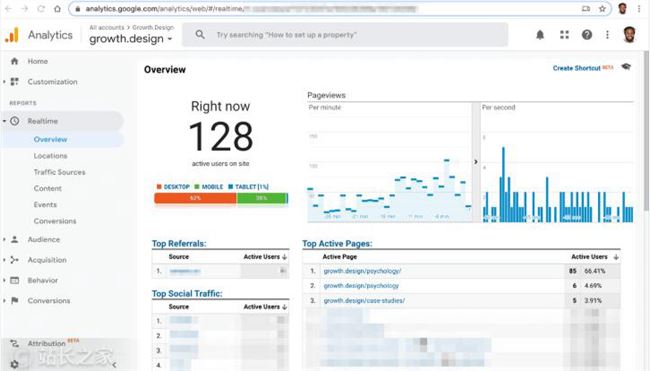Click the Home house icon
The width and height of the screenshot is (650, 371).
(x=15, y=61)
